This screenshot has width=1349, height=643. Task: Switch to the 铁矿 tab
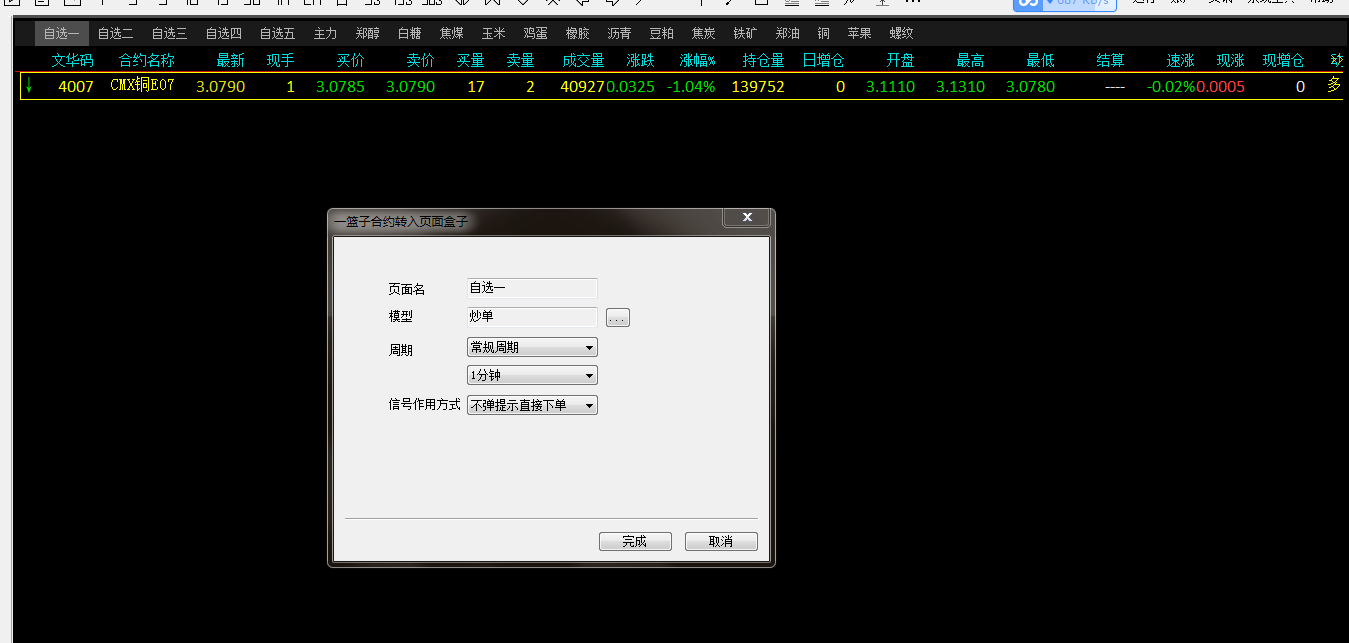(x=745, y=33)
